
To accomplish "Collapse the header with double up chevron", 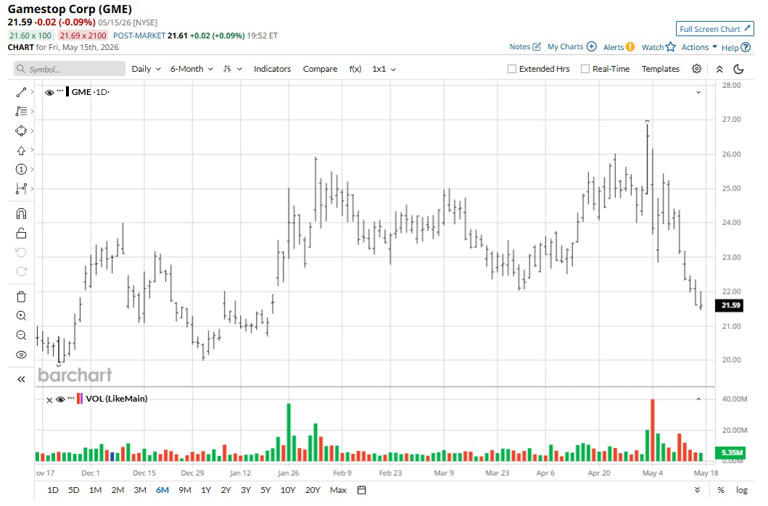I will [x=719, y=69].
